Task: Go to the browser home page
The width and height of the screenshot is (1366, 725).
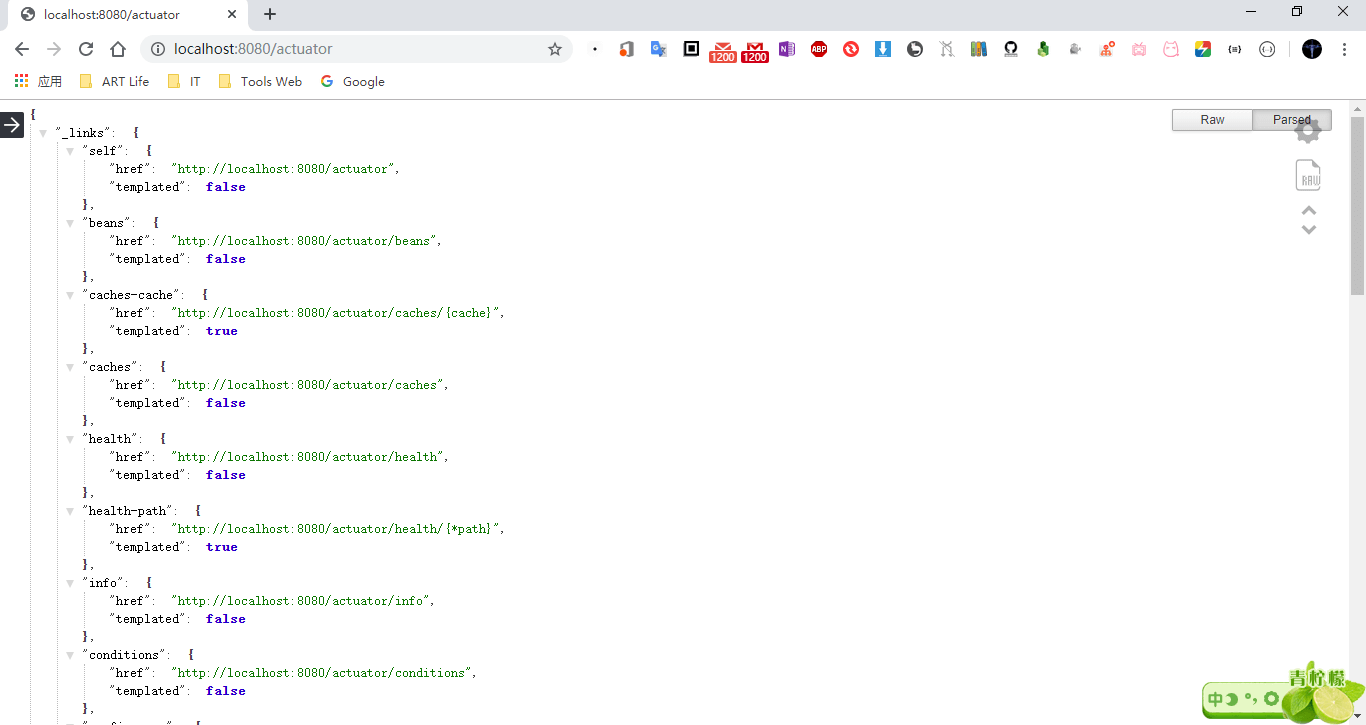Action: pyautogui.click(x=118, y=49)
